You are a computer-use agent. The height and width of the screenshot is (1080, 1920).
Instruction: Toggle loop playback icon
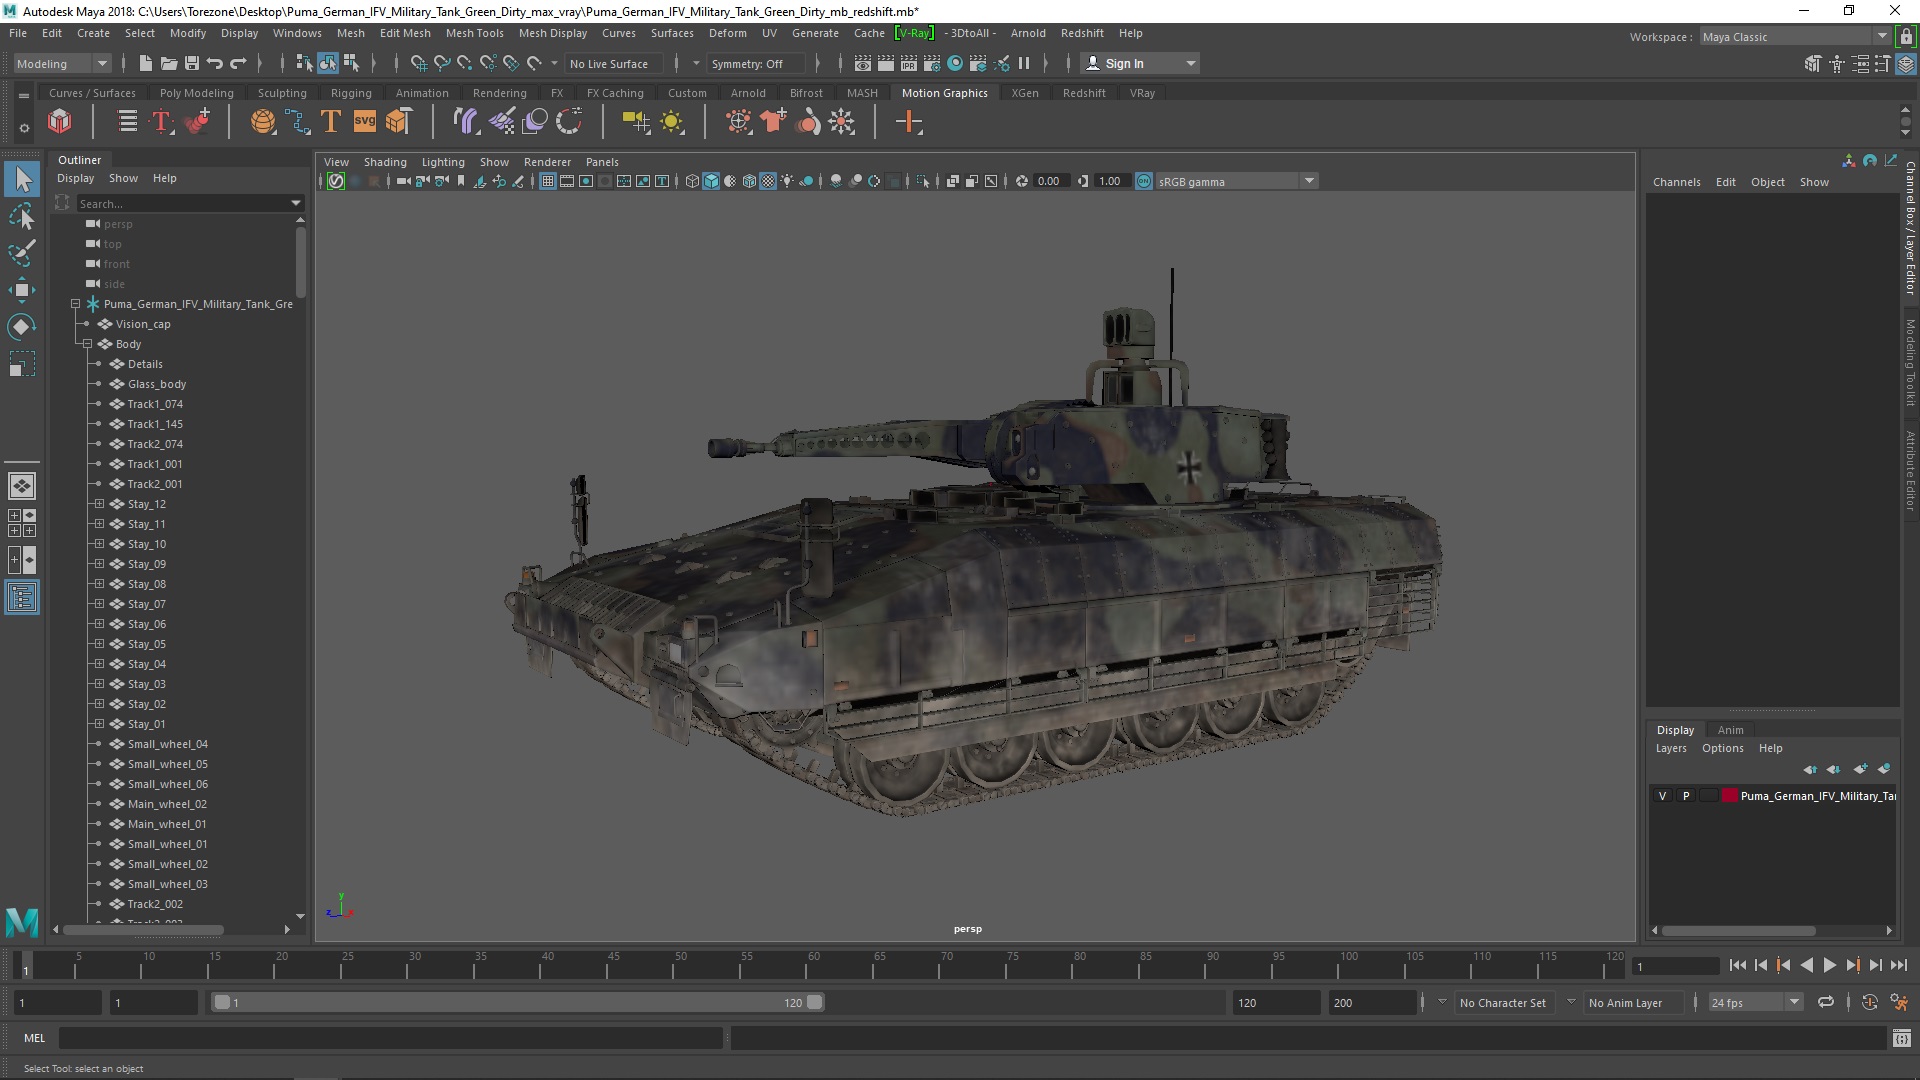[1826, 1002]
